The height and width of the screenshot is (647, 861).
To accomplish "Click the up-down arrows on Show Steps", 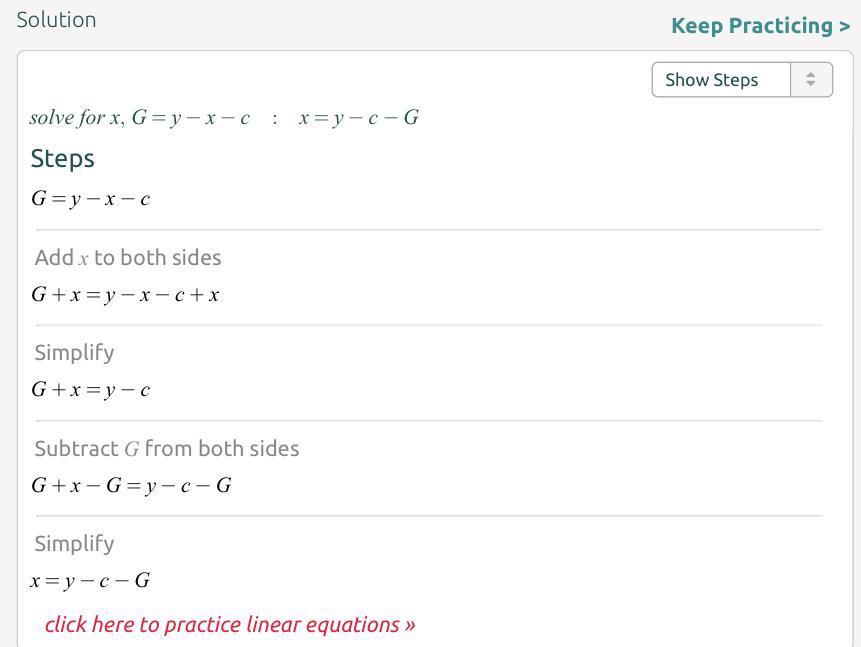I will (x=811, y=80).
